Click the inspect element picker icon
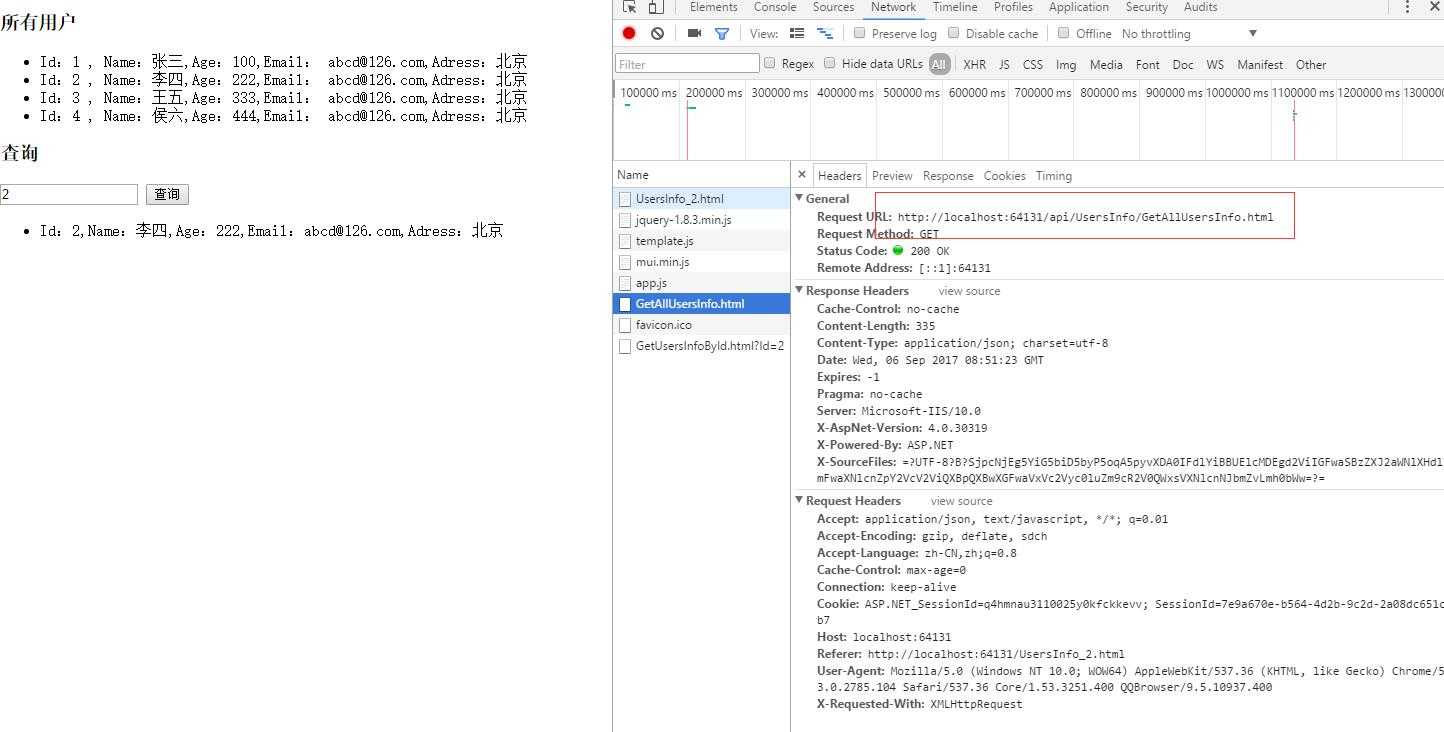 629,7
